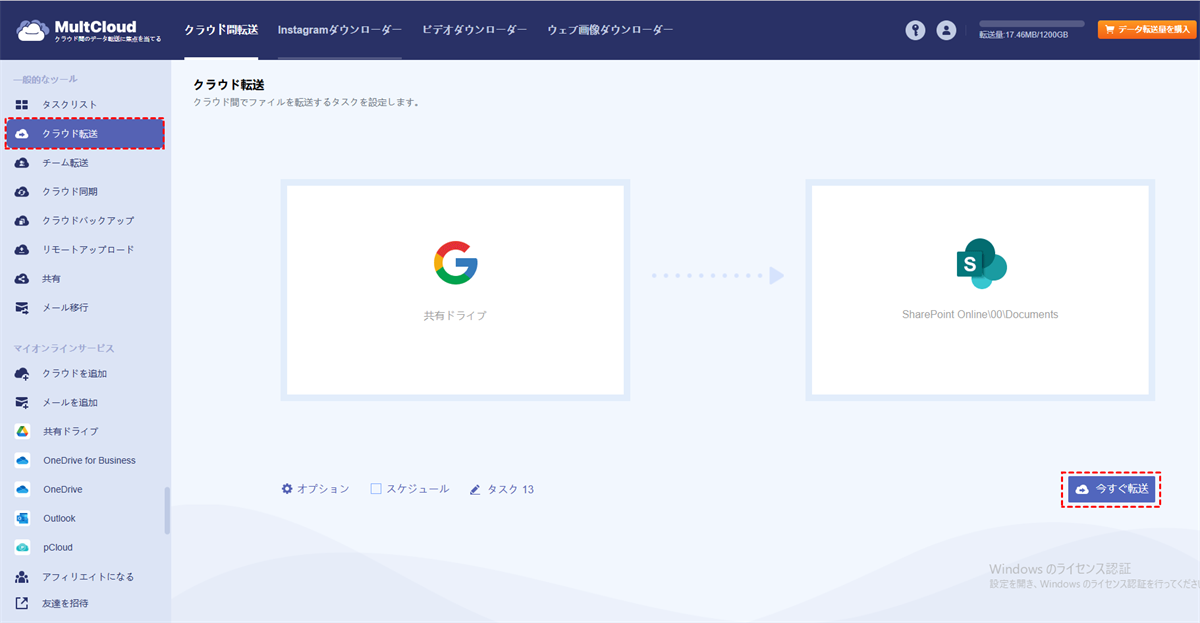Click the pCloud text in sidebar
1200x623 pixels.
coord(57,548)
